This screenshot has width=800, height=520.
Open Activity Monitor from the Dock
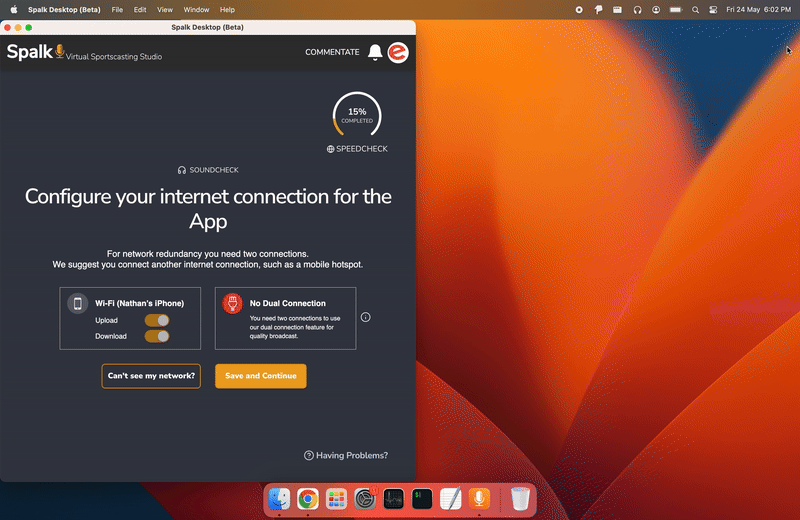pos(393,499)
